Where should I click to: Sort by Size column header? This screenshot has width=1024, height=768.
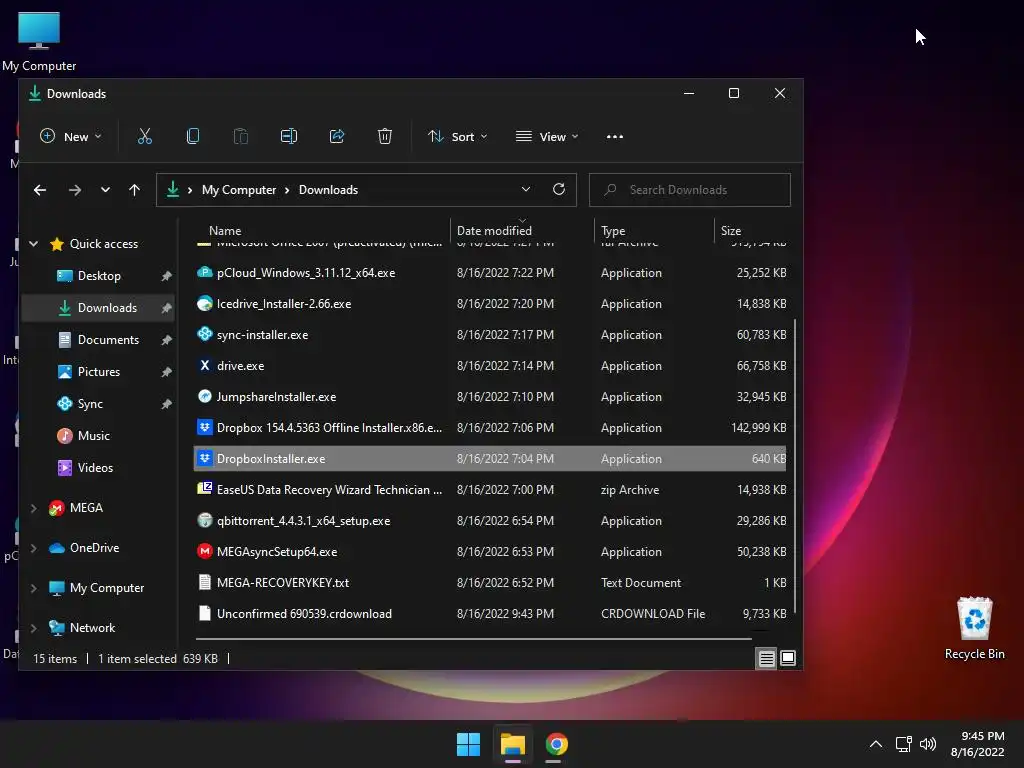click(752, 231)
